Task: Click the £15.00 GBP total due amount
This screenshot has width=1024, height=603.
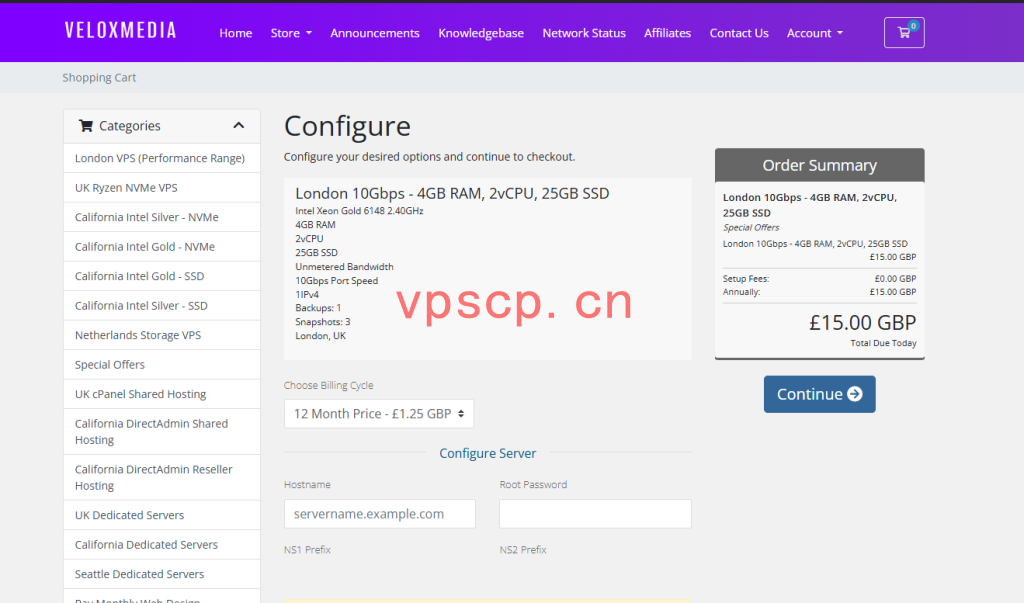Action: [x=862, y=322]
